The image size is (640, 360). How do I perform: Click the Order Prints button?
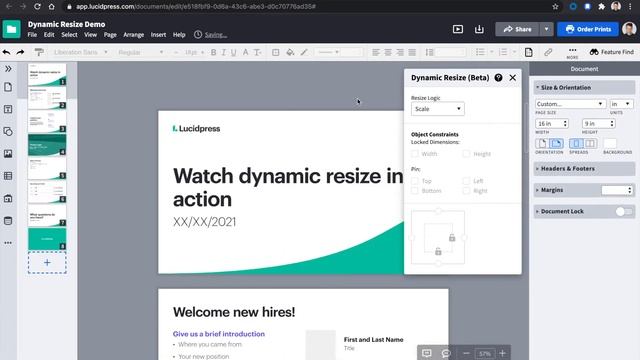[588, 29]
